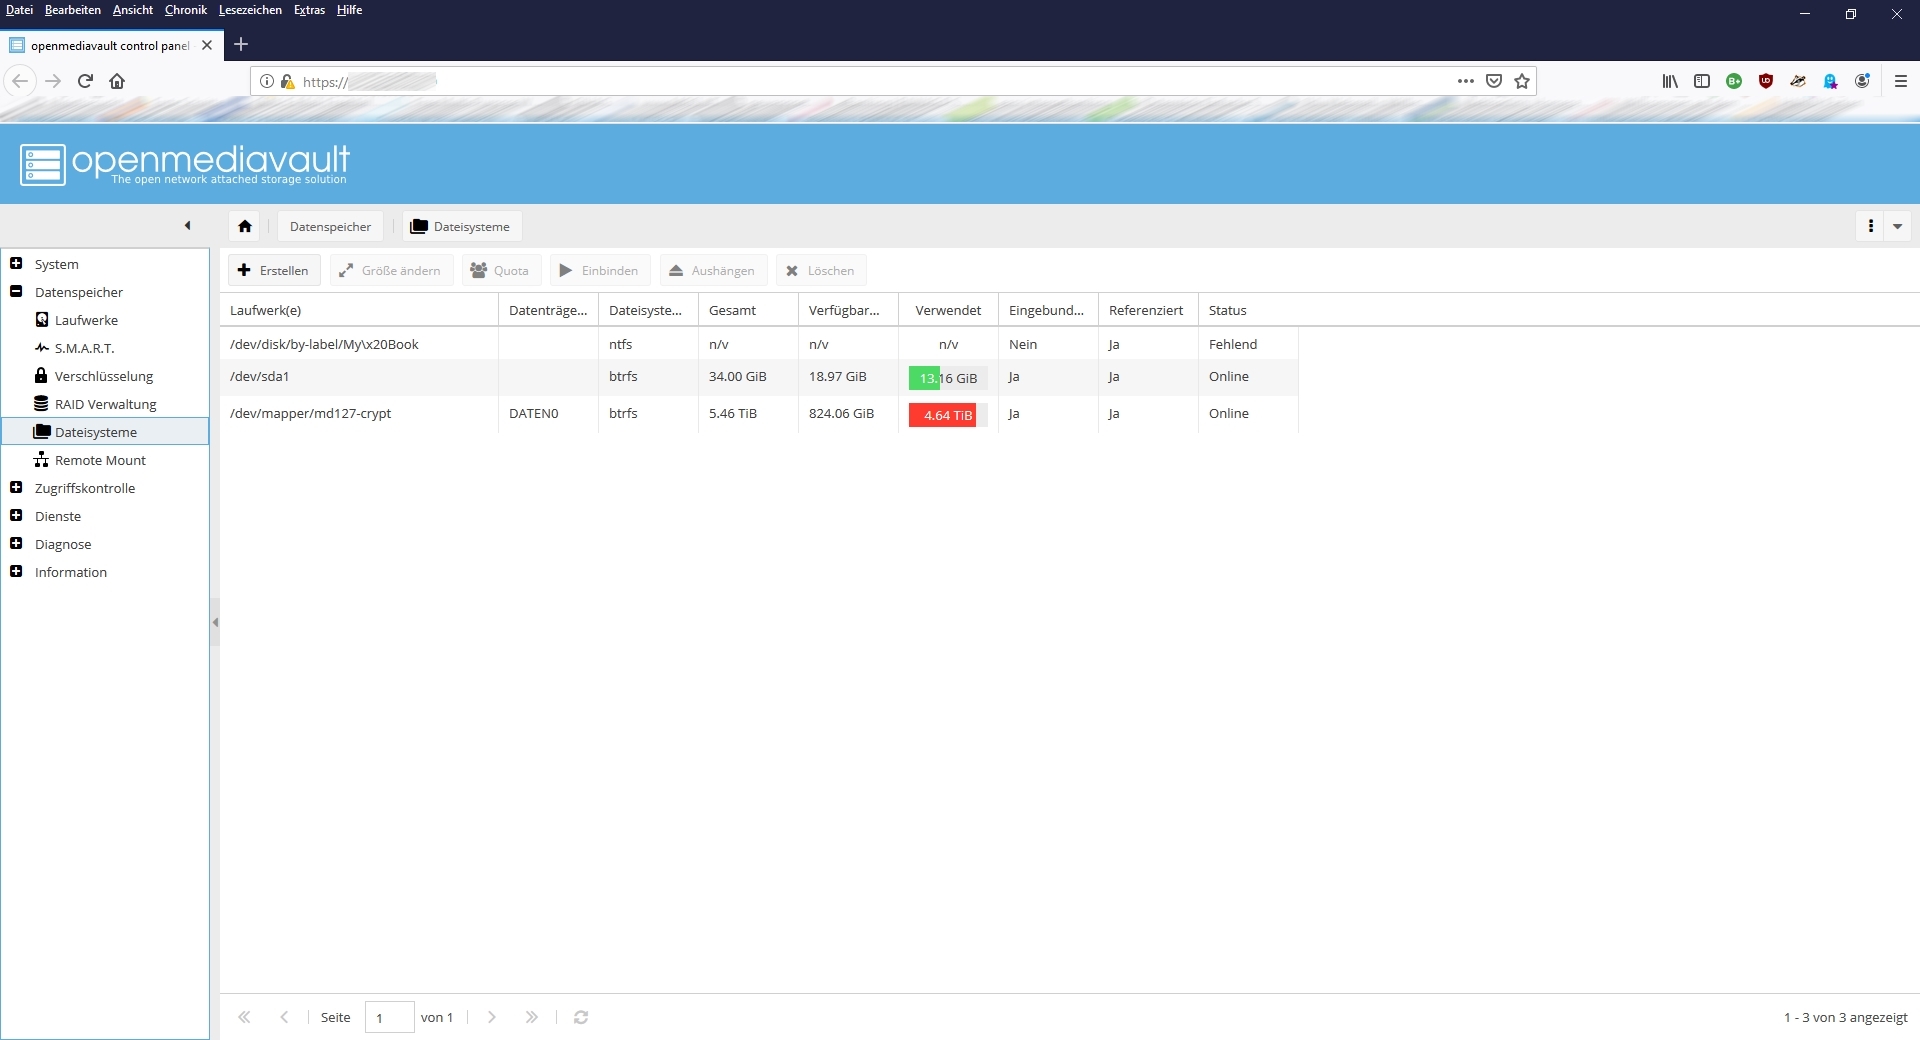Viewport: 1920px width, 1040px height.
Task: Open Remote Mount in the sidebar
Action: pos(100,460)
